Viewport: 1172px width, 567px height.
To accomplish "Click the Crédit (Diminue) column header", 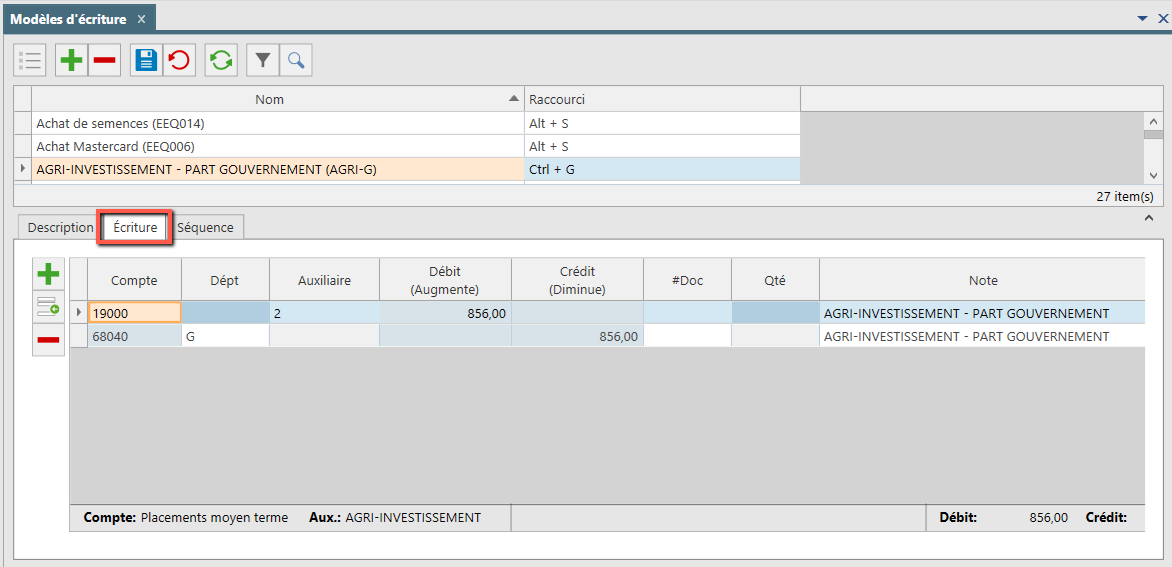I will (578, 280).
